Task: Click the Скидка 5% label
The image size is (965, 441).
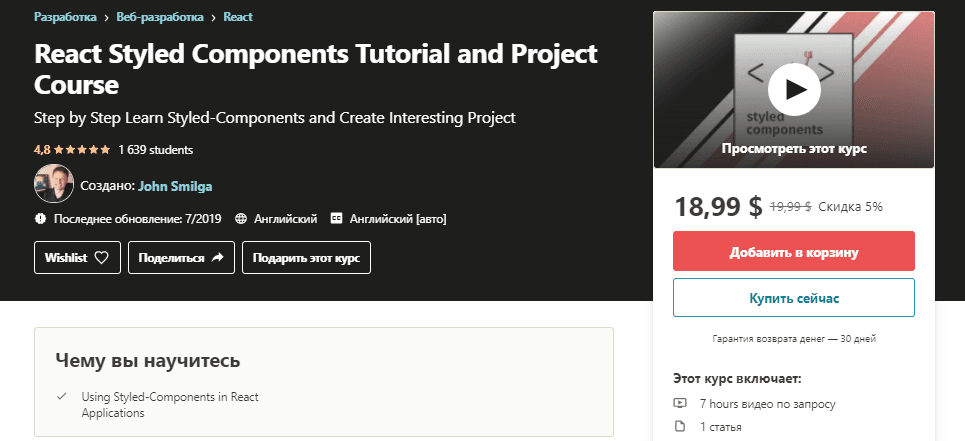Action: coord(851,207)
